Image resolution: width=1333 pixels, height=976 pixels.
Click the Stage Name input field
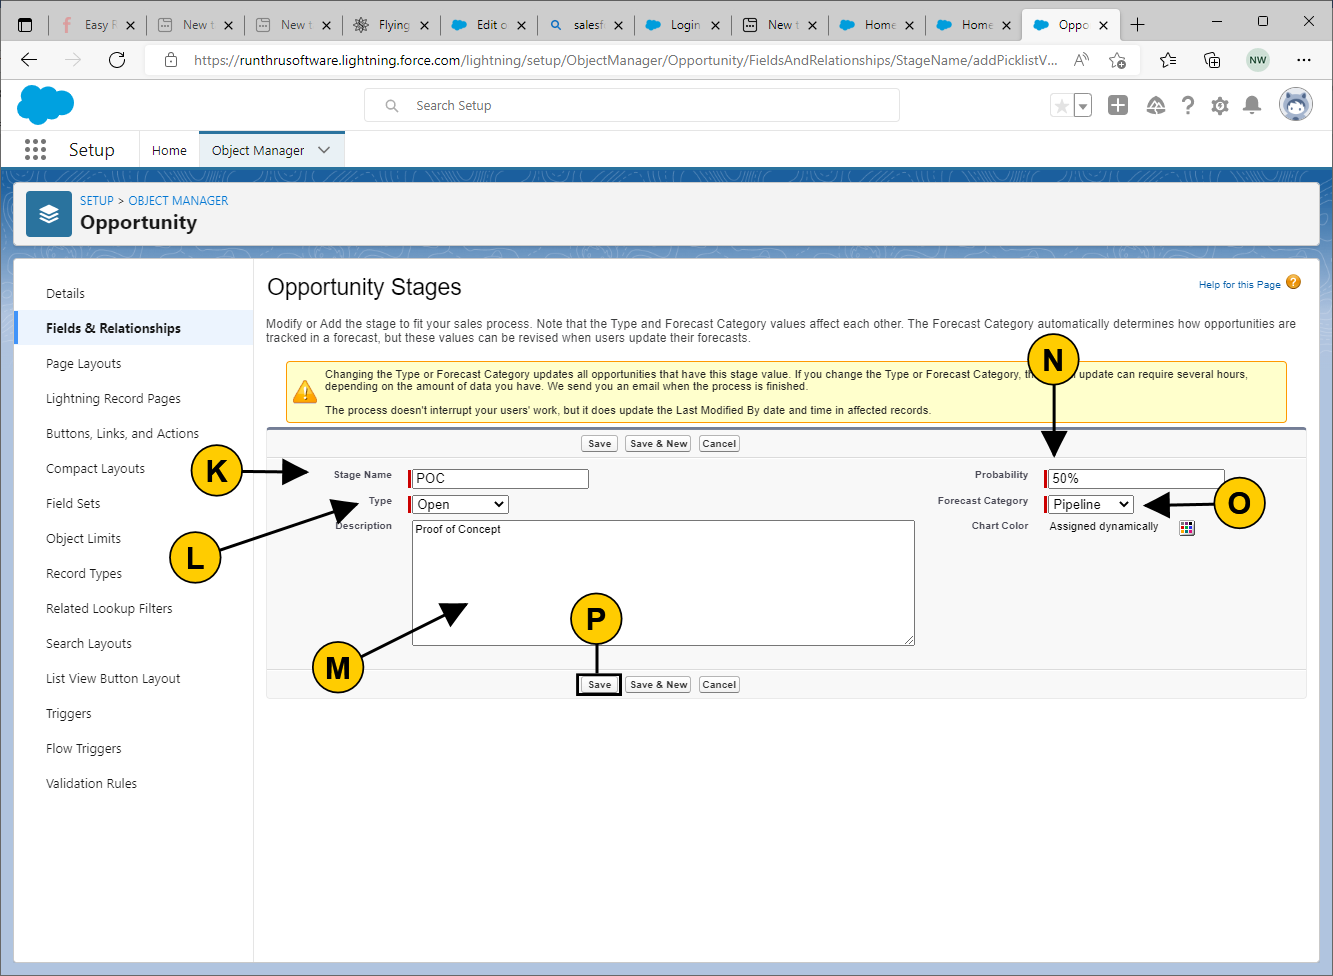click(501, 479)
